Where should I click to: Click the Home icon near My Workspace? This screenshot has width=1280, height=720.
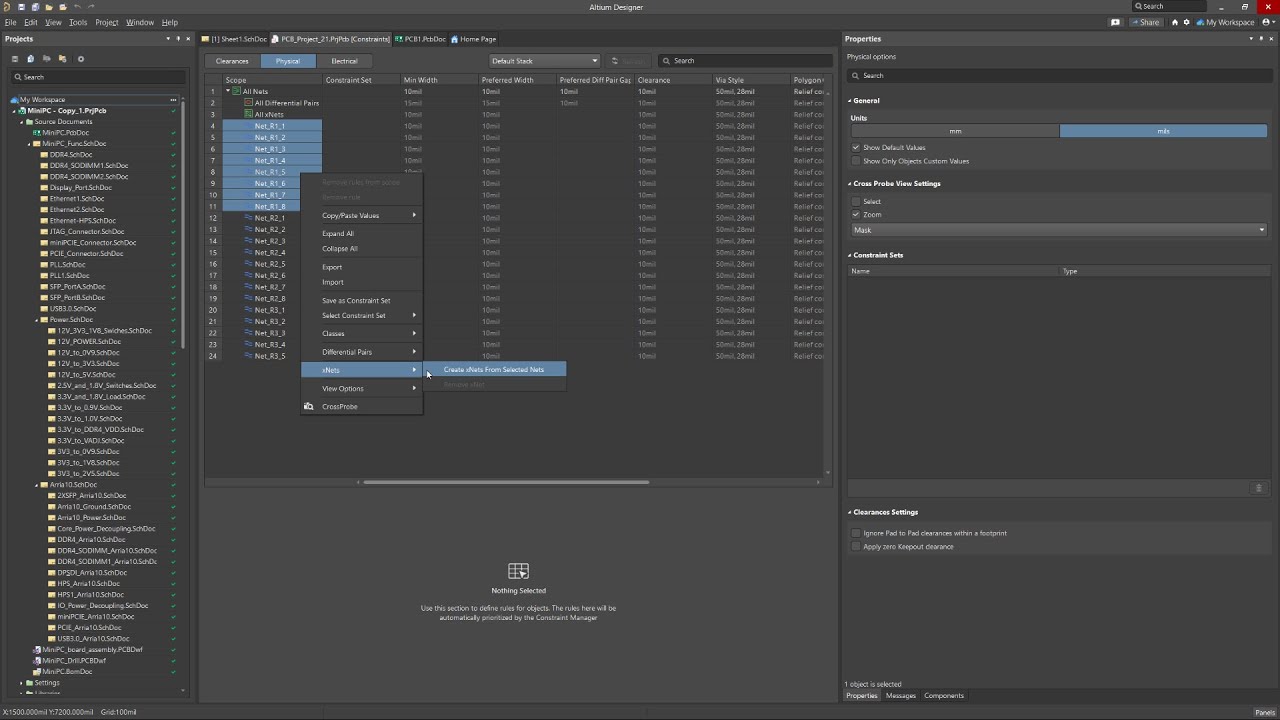[1175, 22]
